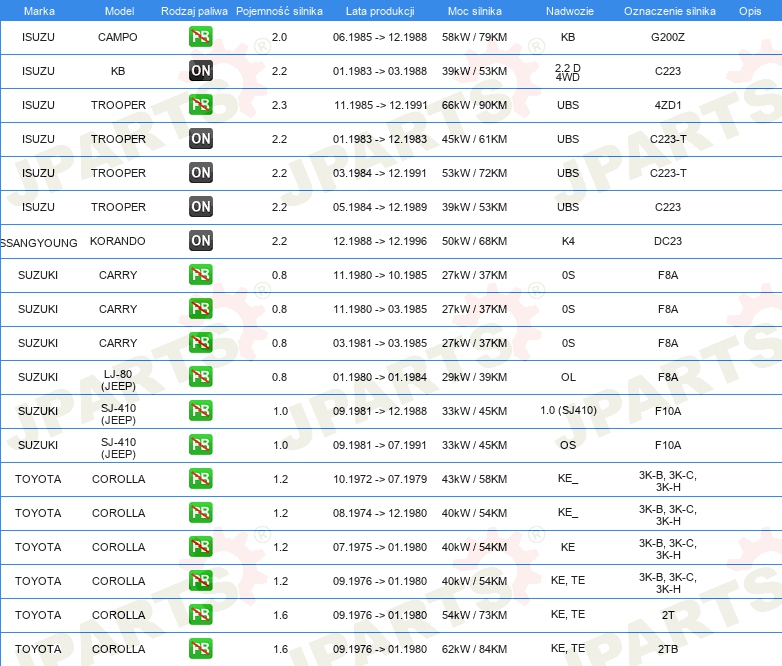Select the Pojemność silnika column header
The width and height of the screenshot is (782, 666).
click(279, 11)
